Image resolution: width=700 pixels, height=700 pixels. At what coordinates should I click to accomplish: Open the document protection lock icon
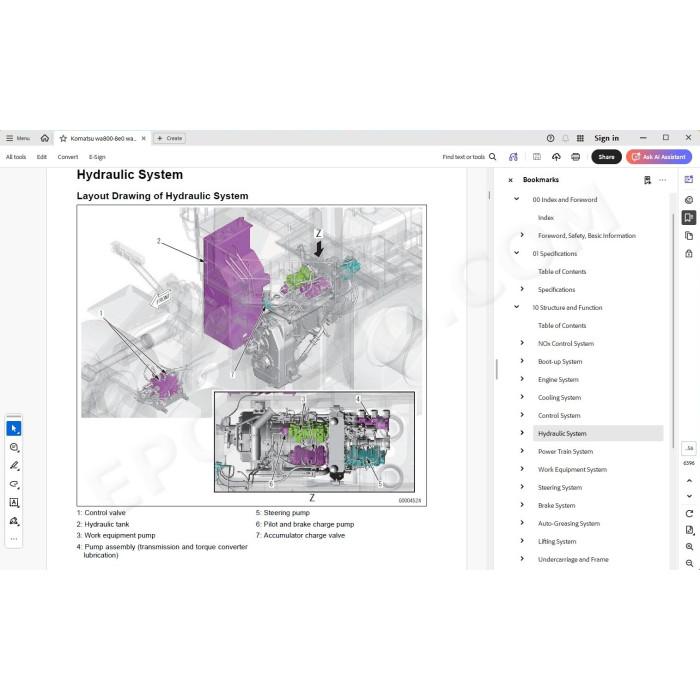(689, 254)
